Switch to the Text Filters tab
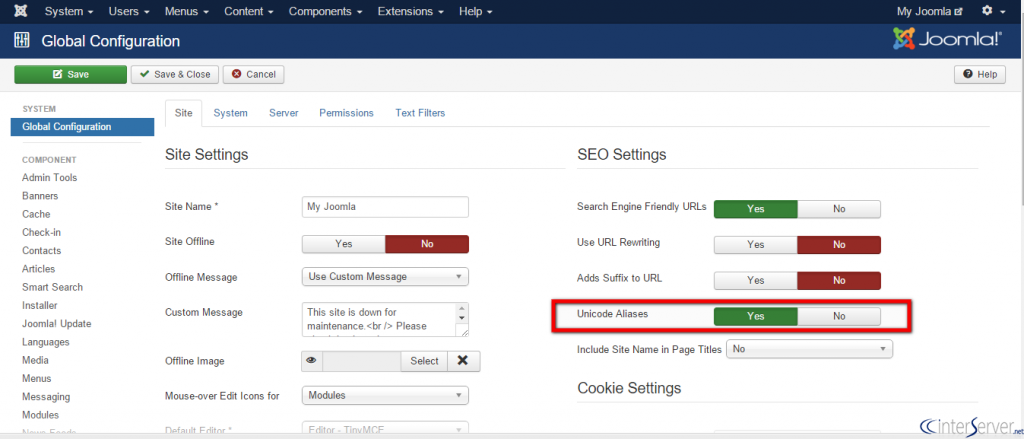Viewport: 1024px width, 439px height. [x=420, y=113]
